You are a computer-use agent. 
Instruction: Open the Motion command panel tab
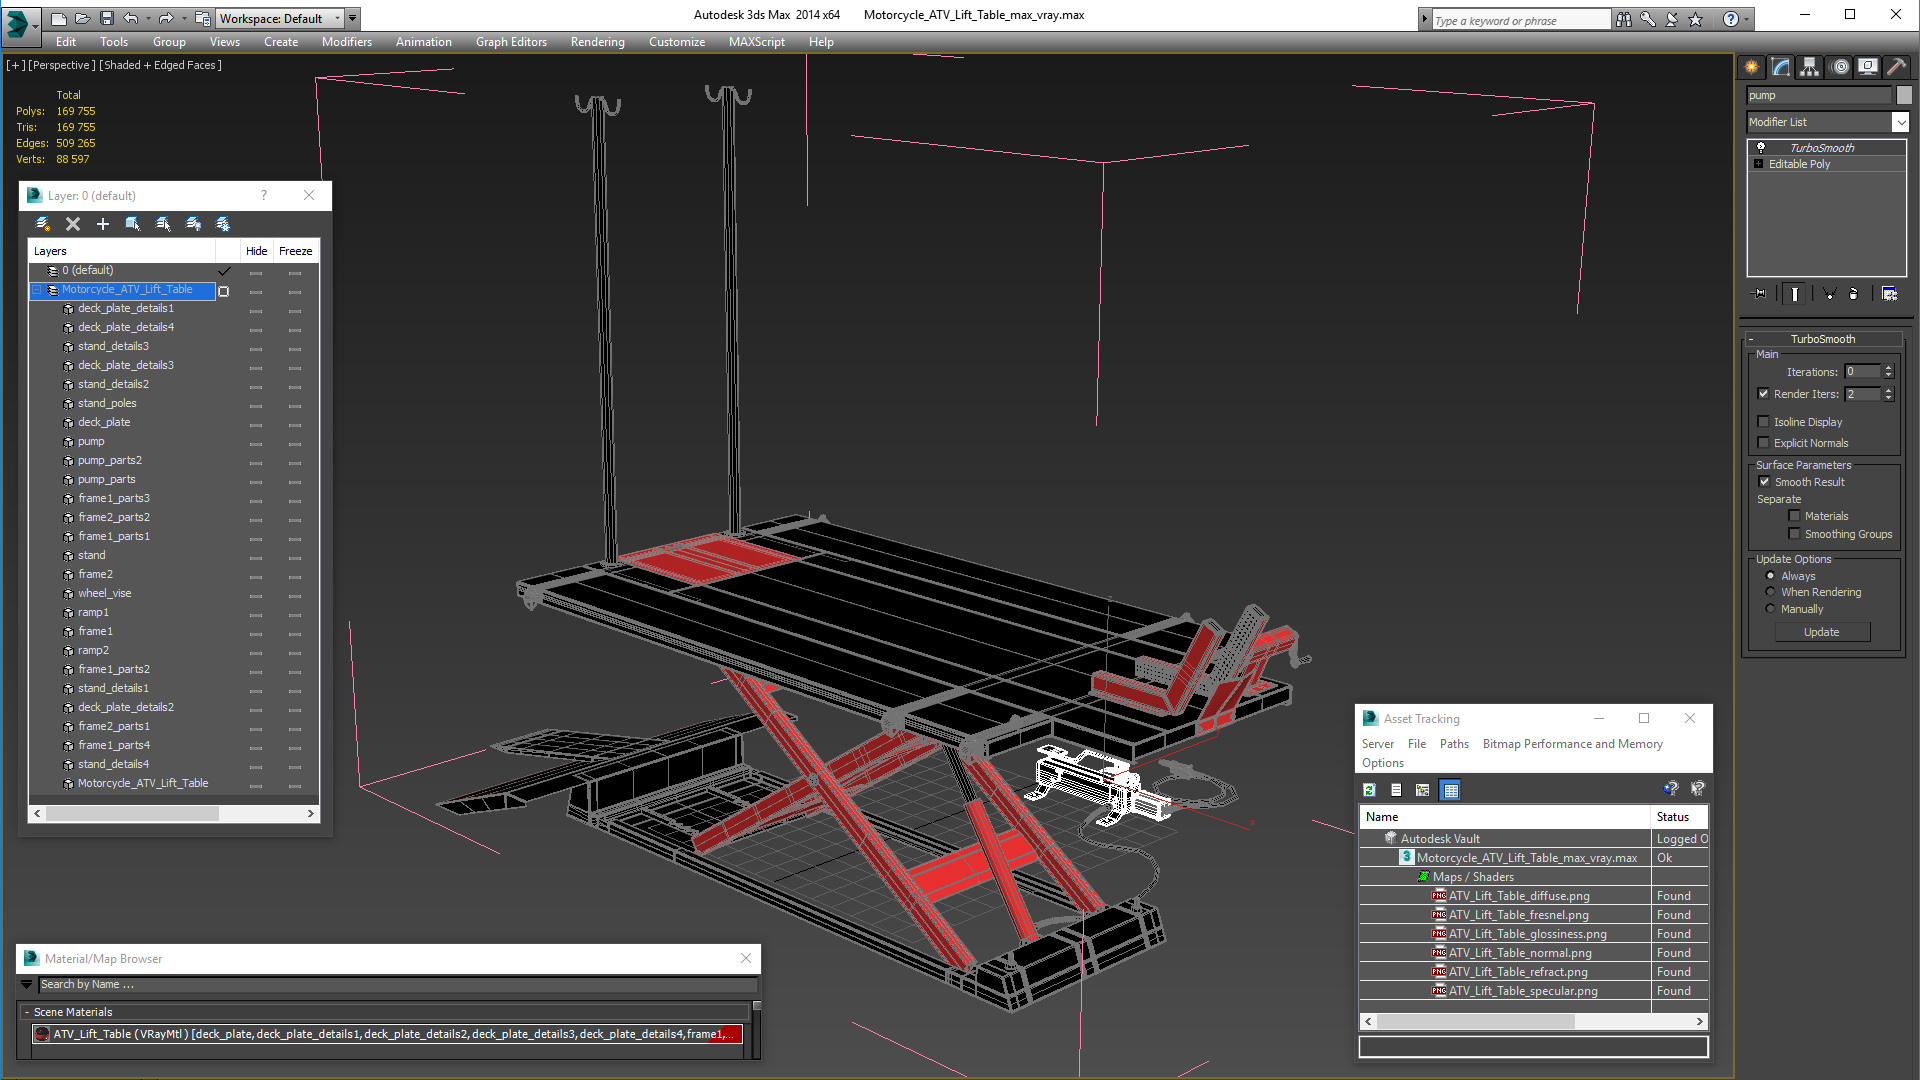pos(1840,67)
